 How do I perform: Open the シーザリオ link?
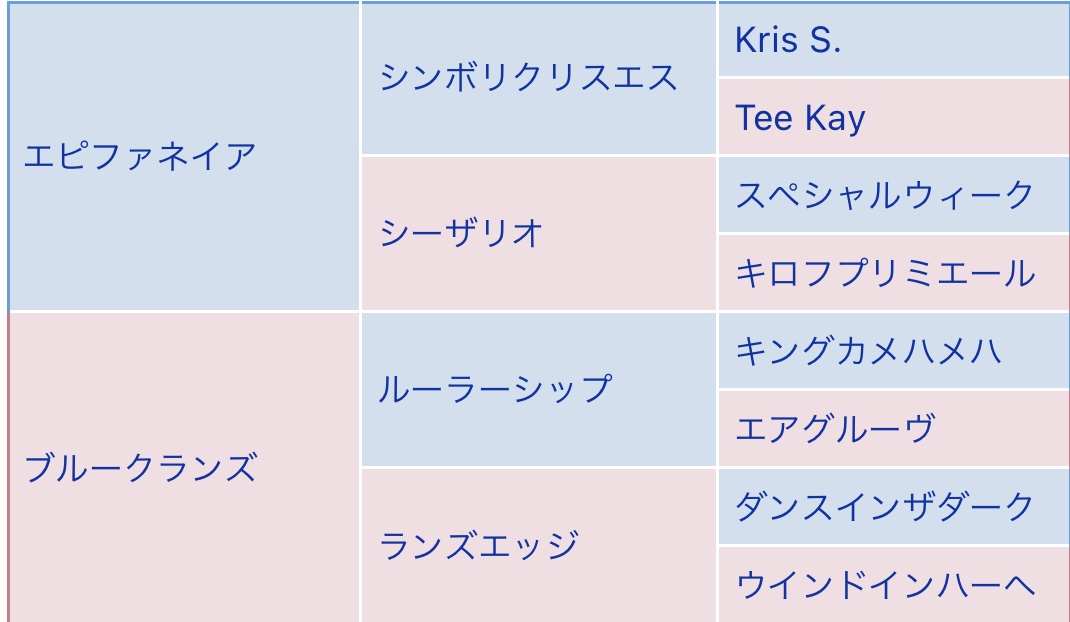[461, 233]
